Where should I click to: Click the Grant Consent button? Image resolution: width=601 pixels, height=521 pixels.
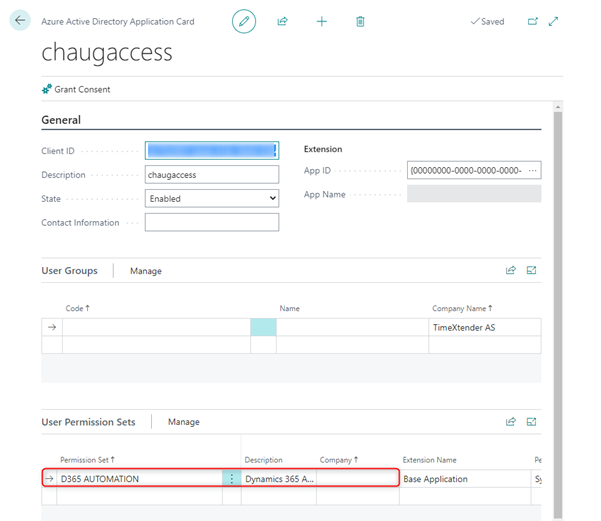pos(76,89)
